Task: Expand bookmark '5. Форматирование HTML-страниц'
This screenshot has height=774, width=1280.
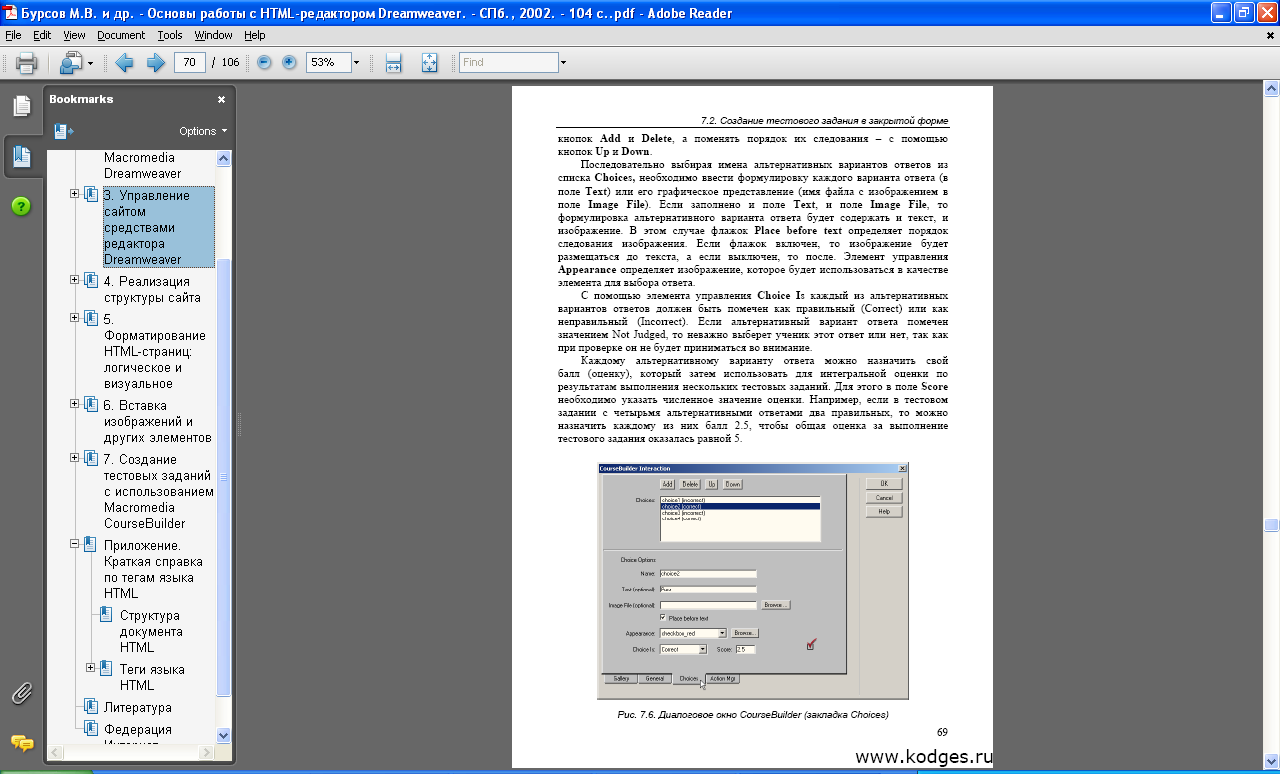Action: coord(75,318)
